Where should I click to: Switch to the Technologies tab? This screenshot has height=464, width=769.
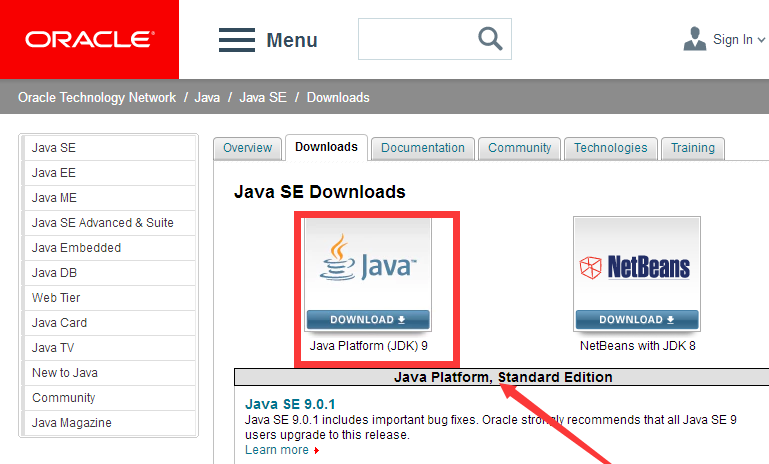coord(611,148)
